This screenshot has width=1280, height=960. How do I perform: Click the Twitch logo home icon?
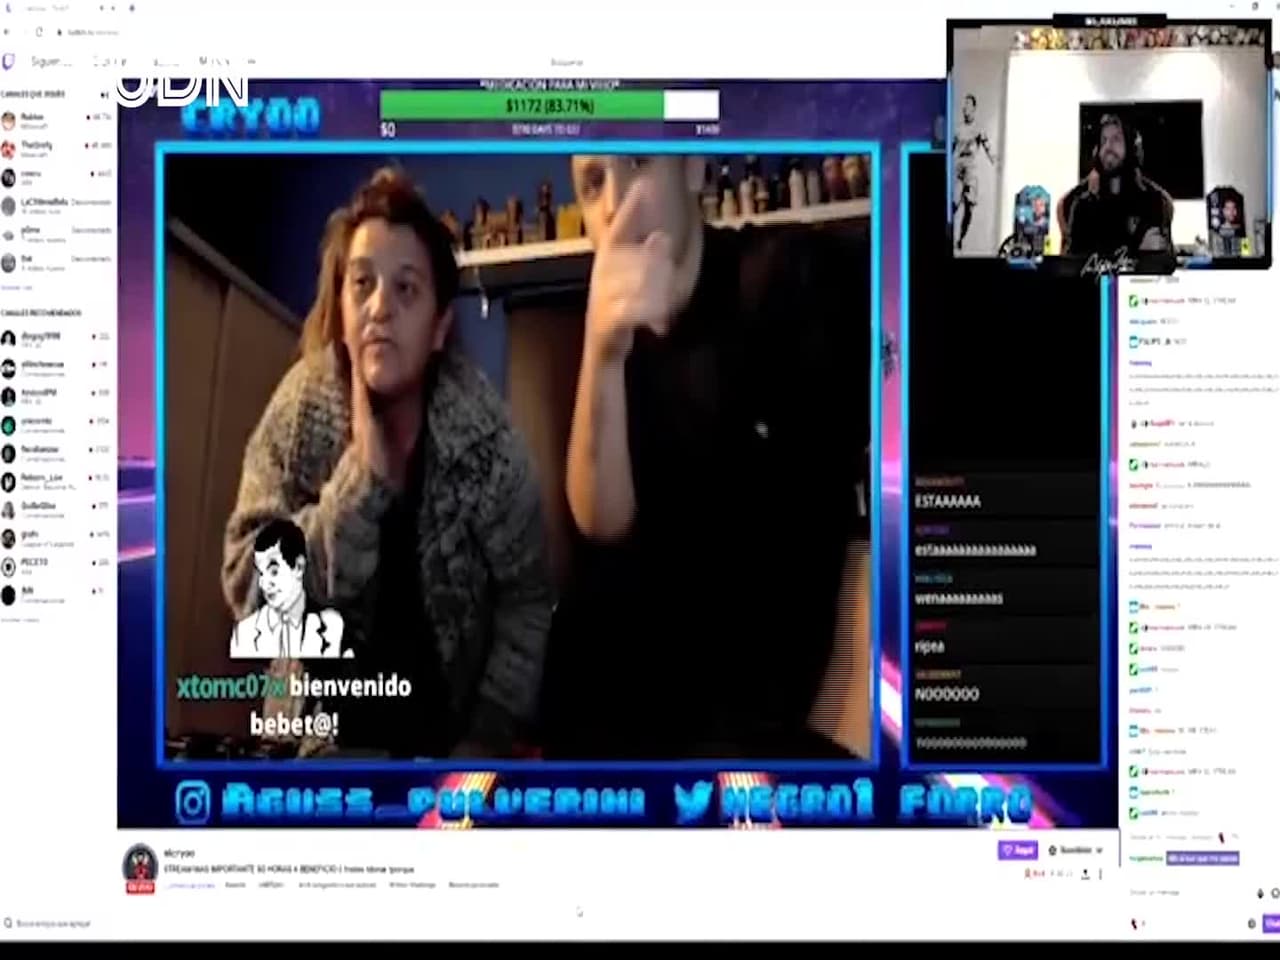click(9, 62)
